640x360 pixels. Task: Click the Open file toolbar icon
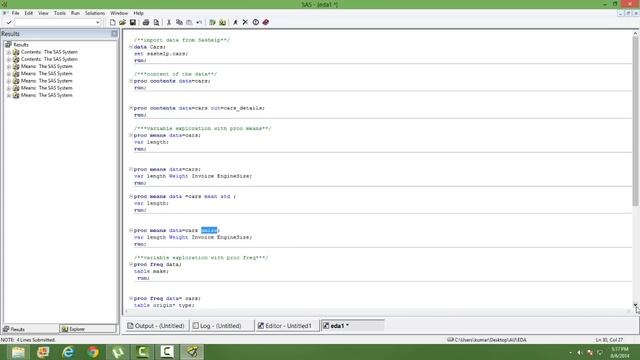(x=122, y=22)
